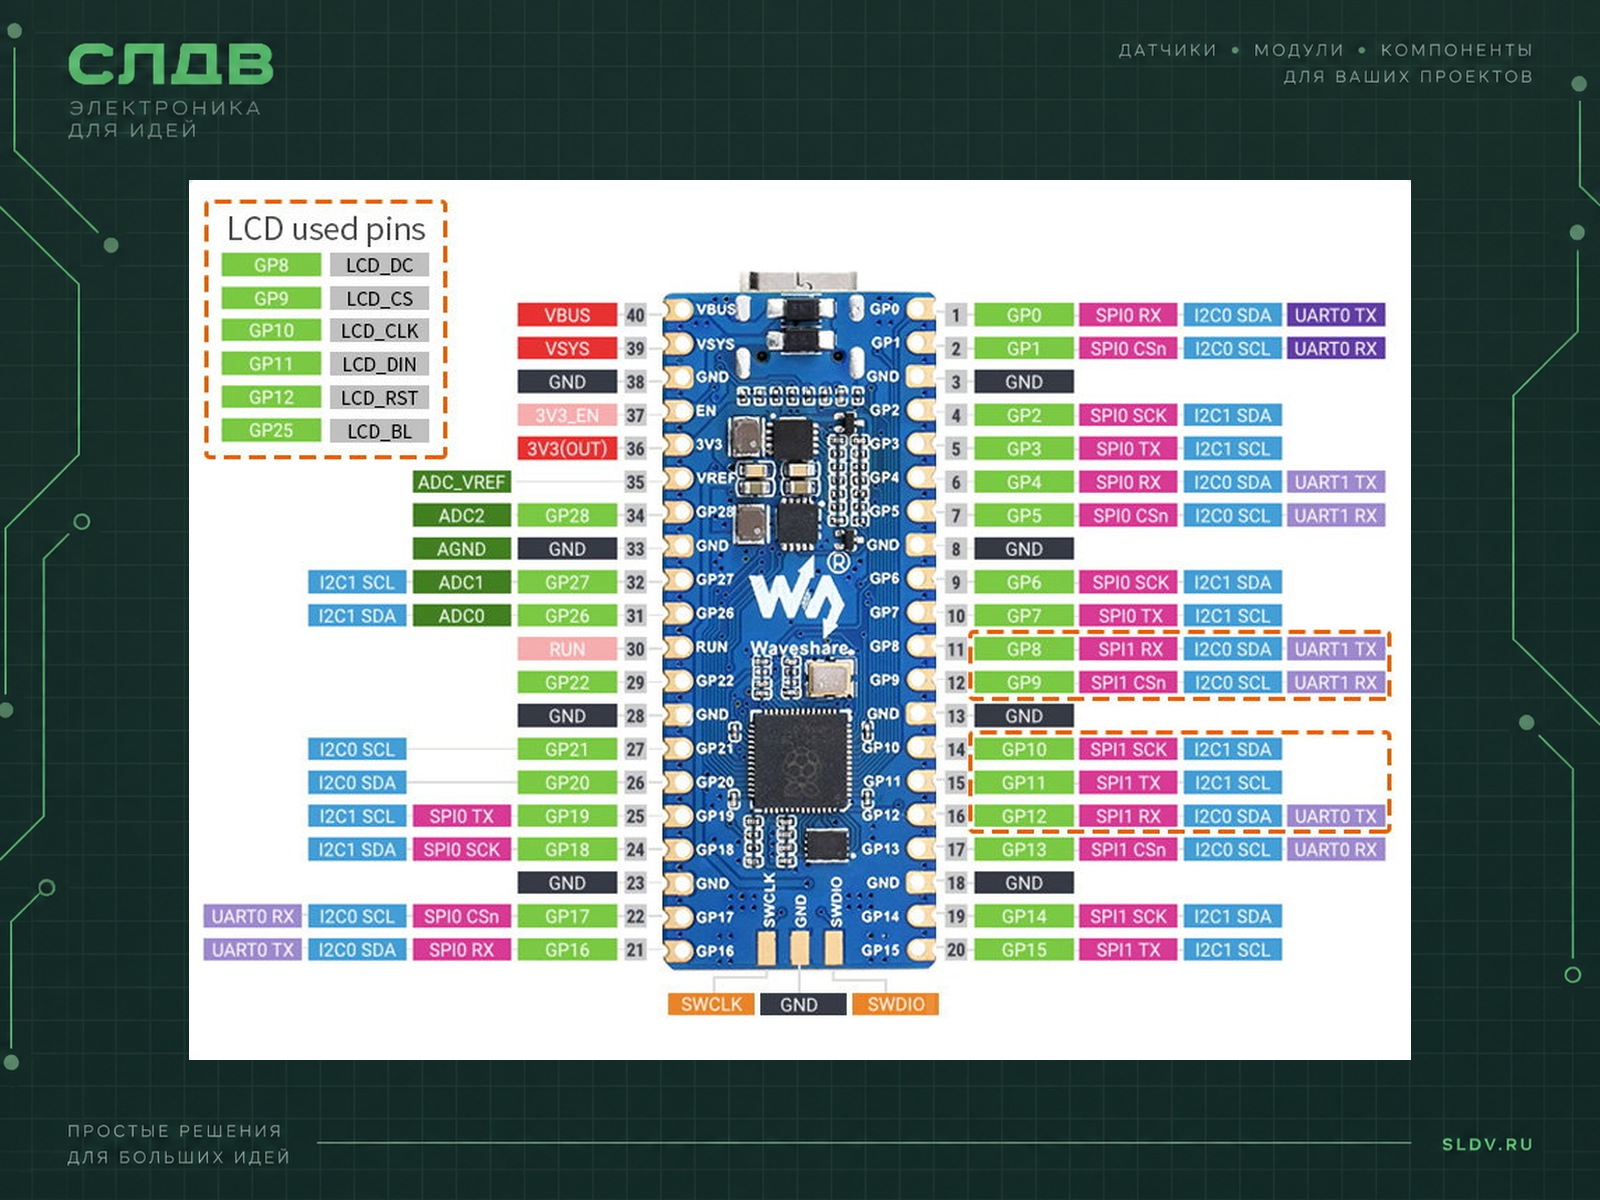Select the LCD_DC label in the legend

tap(379, 265)
